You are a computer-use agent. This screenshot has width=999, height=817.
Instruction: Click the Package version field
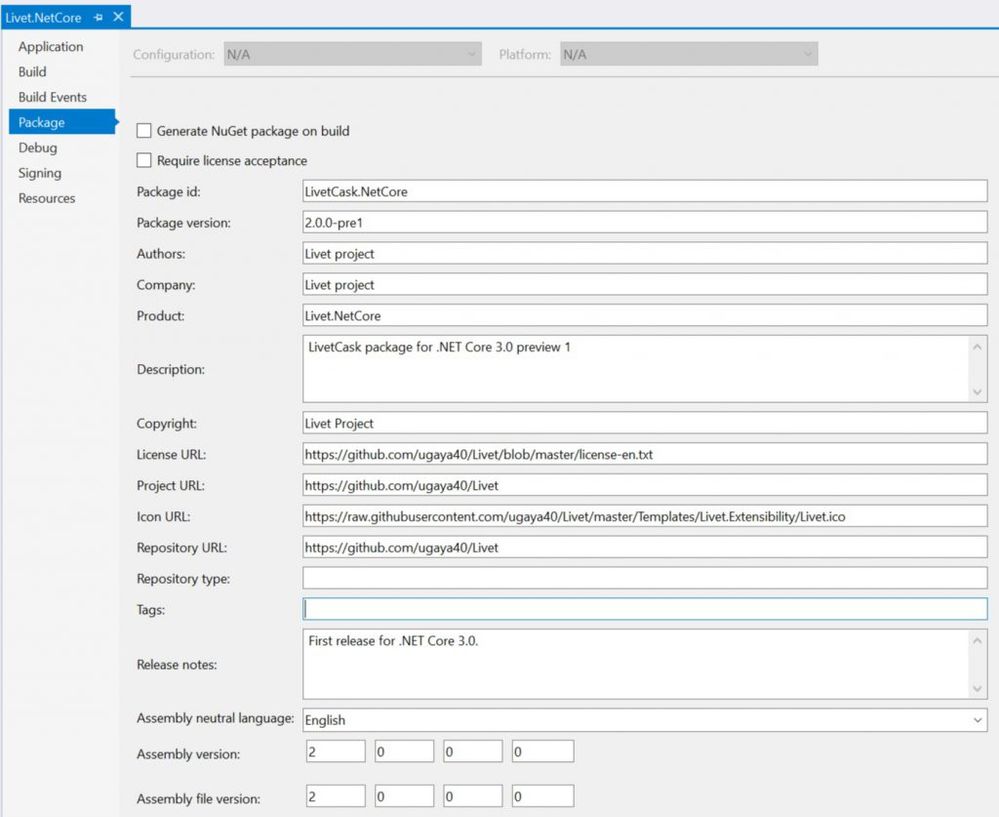click(x=645, y=222)
